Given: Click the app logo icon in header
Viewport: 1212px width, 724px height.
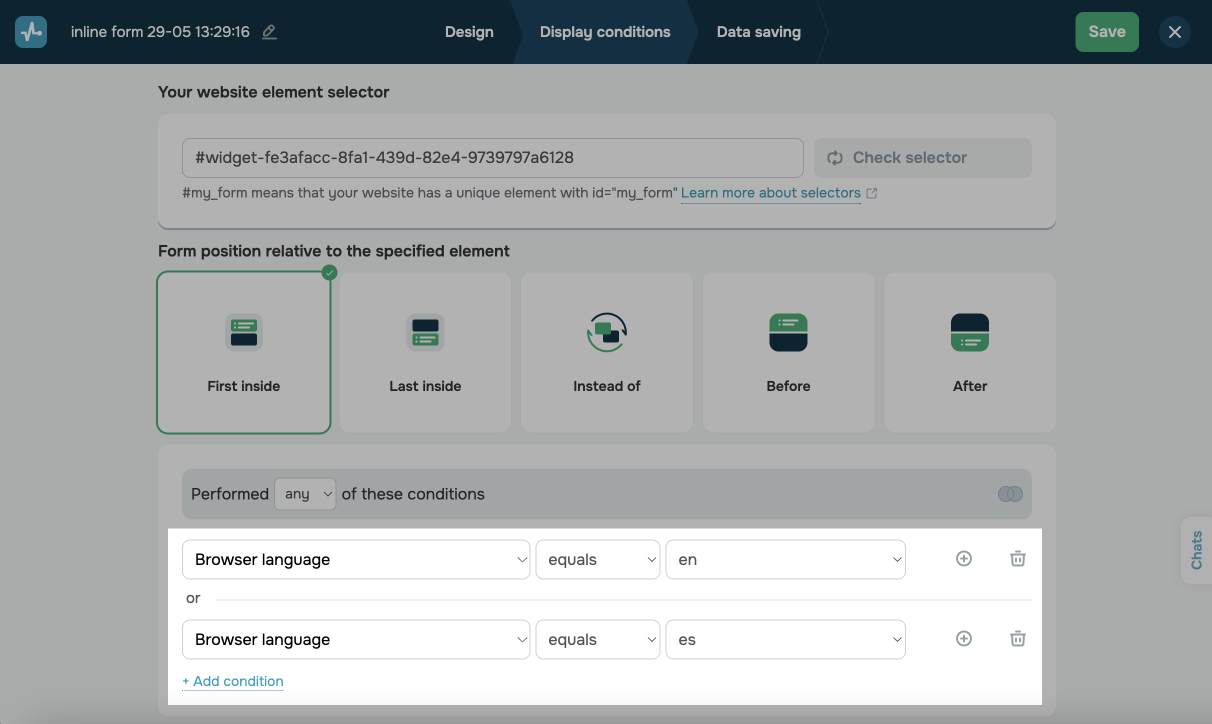Looking at the screenshot, I should tap(31, 32).
